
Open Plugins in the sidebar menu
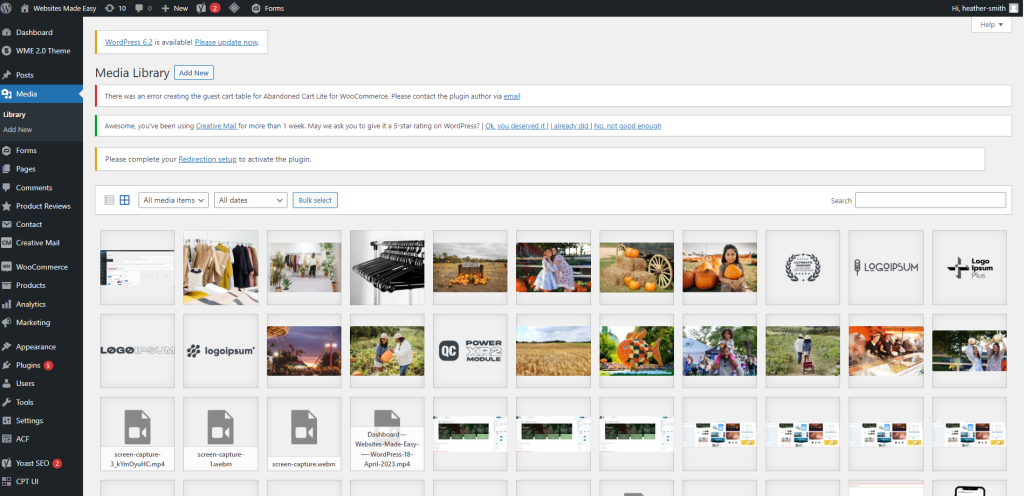pyautogui.click(x=30, y=365)
